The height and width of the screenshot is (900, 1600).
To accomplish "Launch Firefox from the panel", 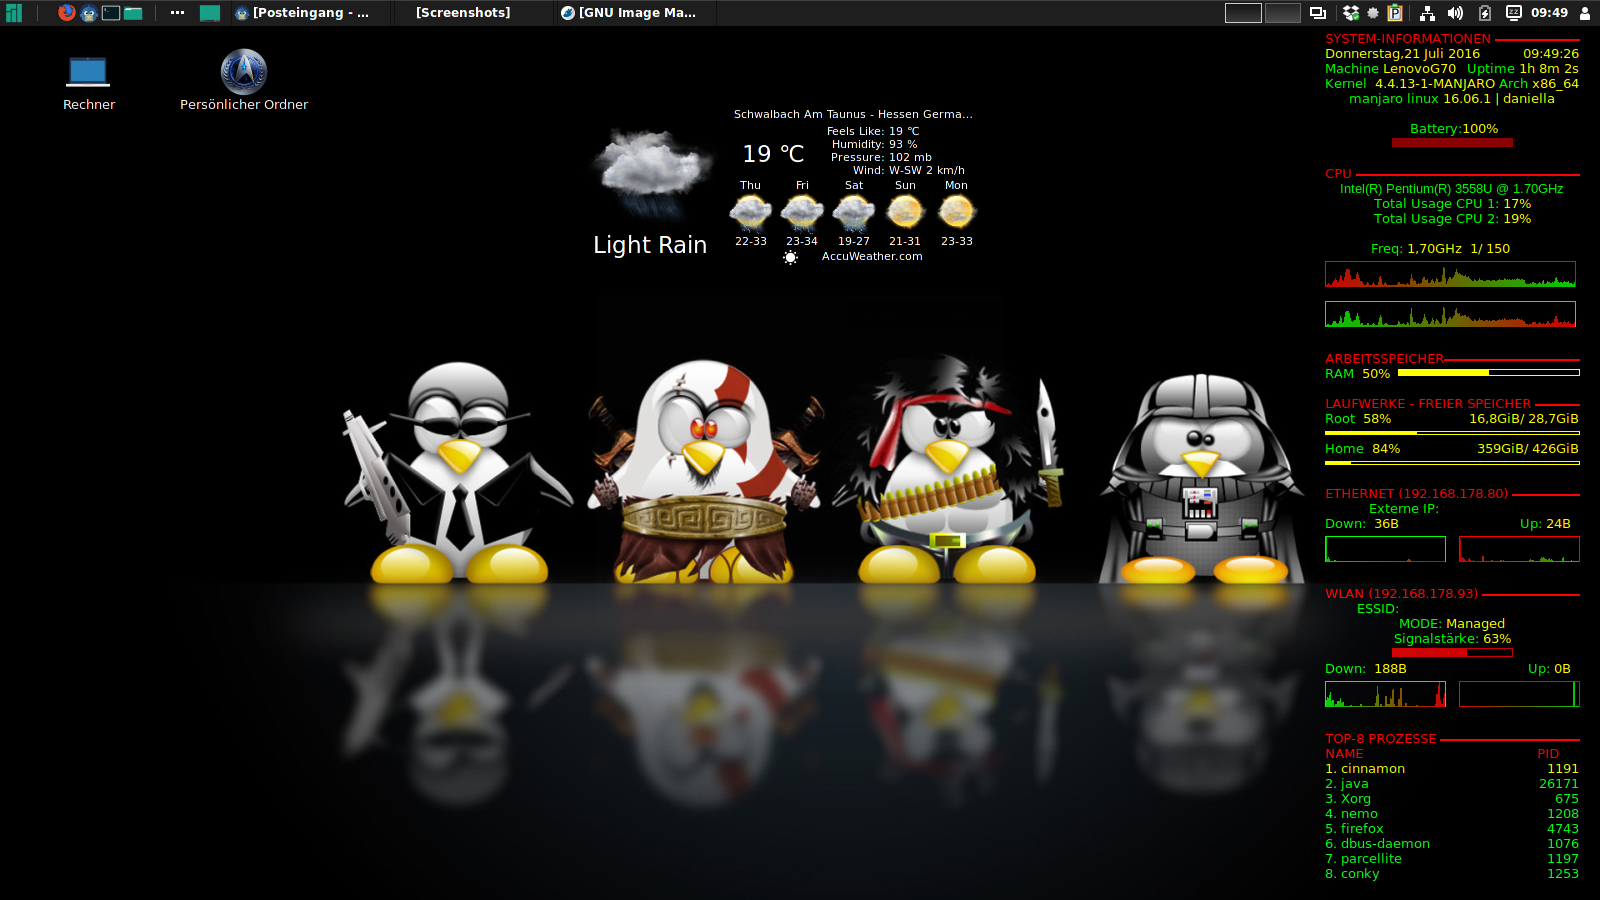I will pos(67,13).
